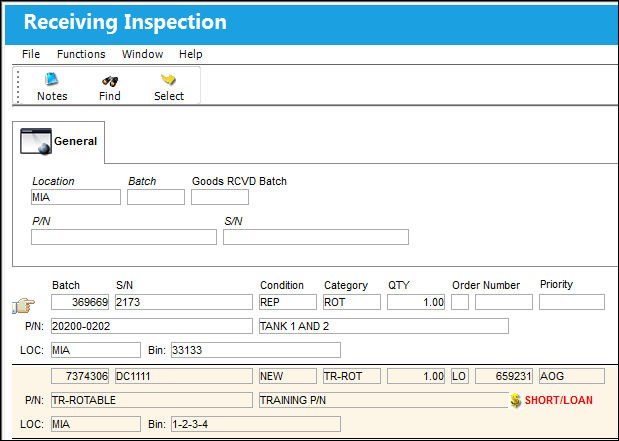This screenshot has width=619, height=441.
Task: Click the empty Priority field in first row
Action: point(572,302)
